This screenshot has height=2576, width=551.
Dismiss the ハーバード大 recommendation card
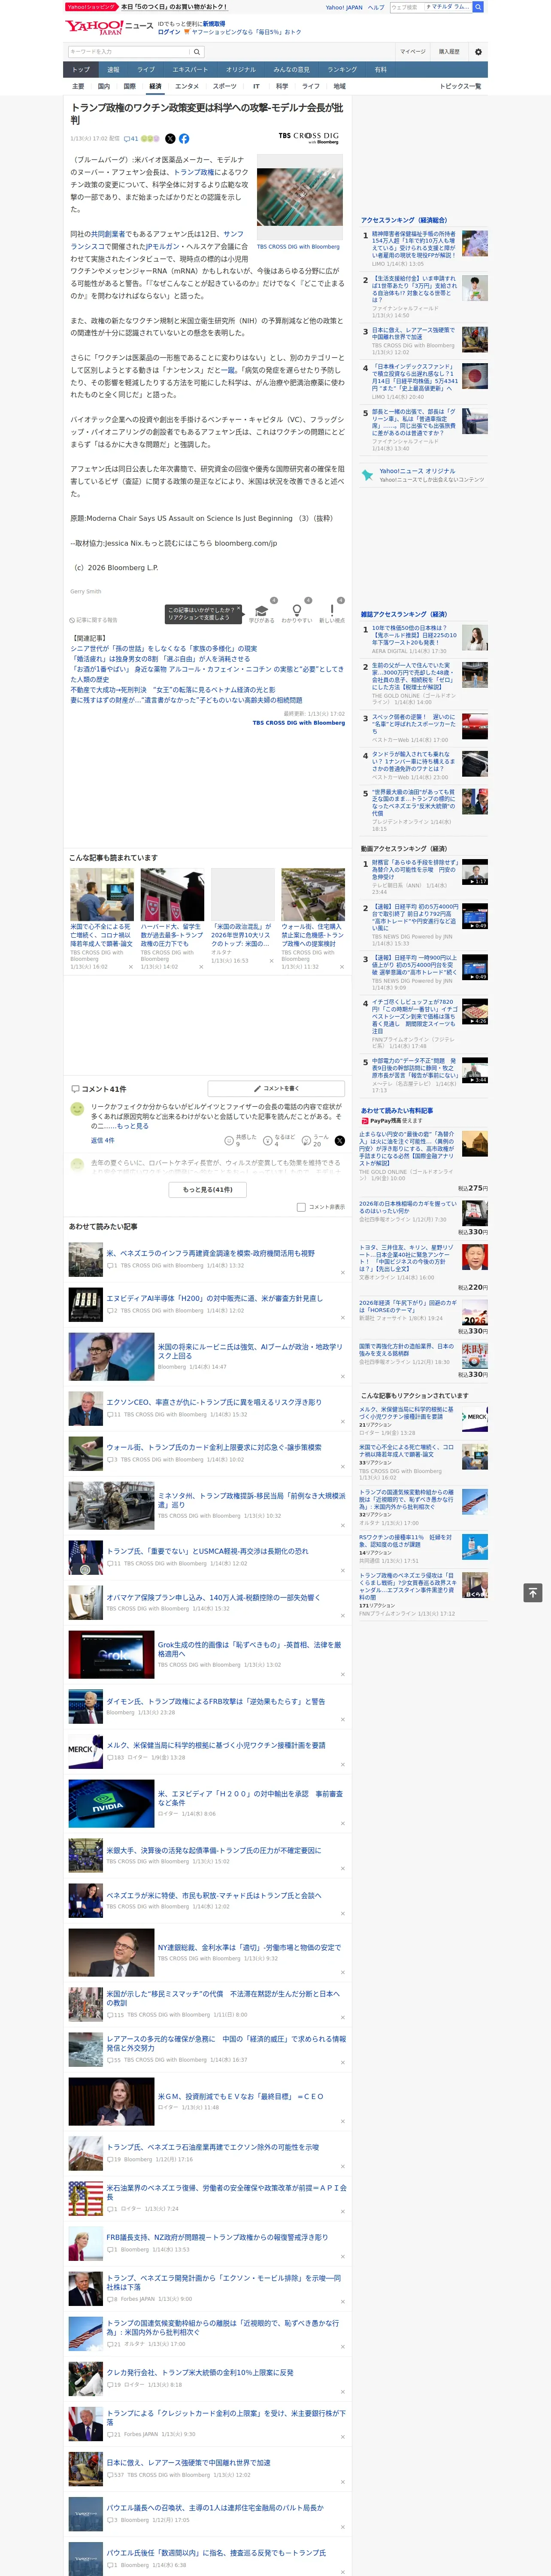201,966
